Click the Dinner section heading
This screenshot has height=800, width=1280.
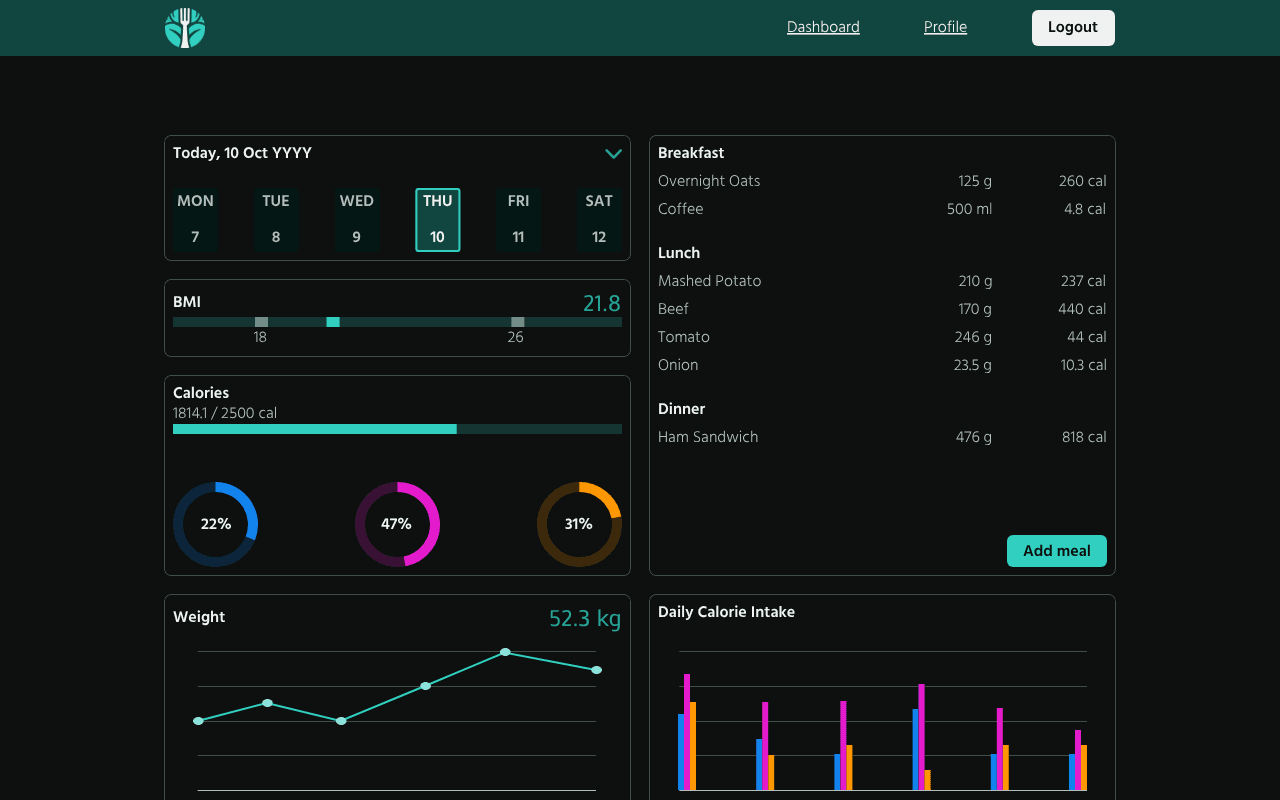coord(681,409)
